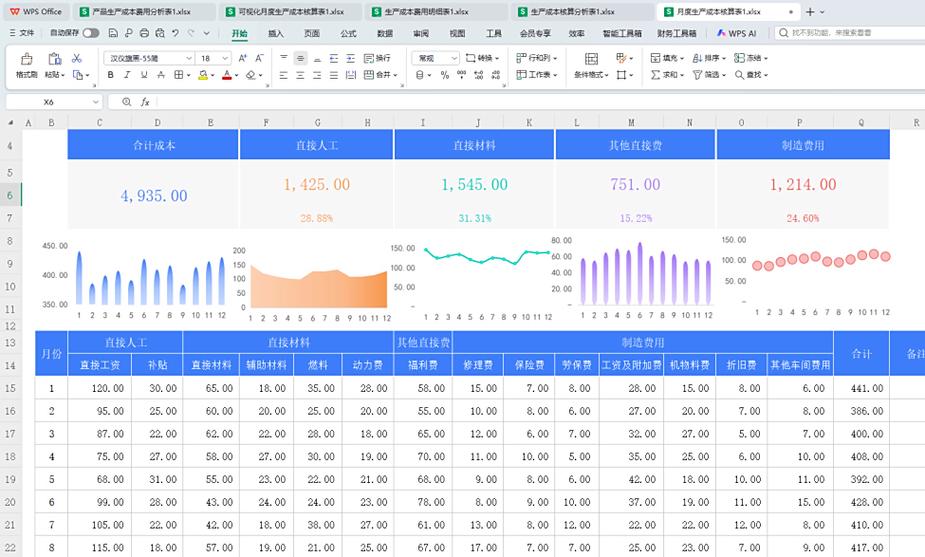Image resolution: width=925 pixels, height=557 pixels.
Task: Click the vertical middle-align icon
Action: point(300,58)
